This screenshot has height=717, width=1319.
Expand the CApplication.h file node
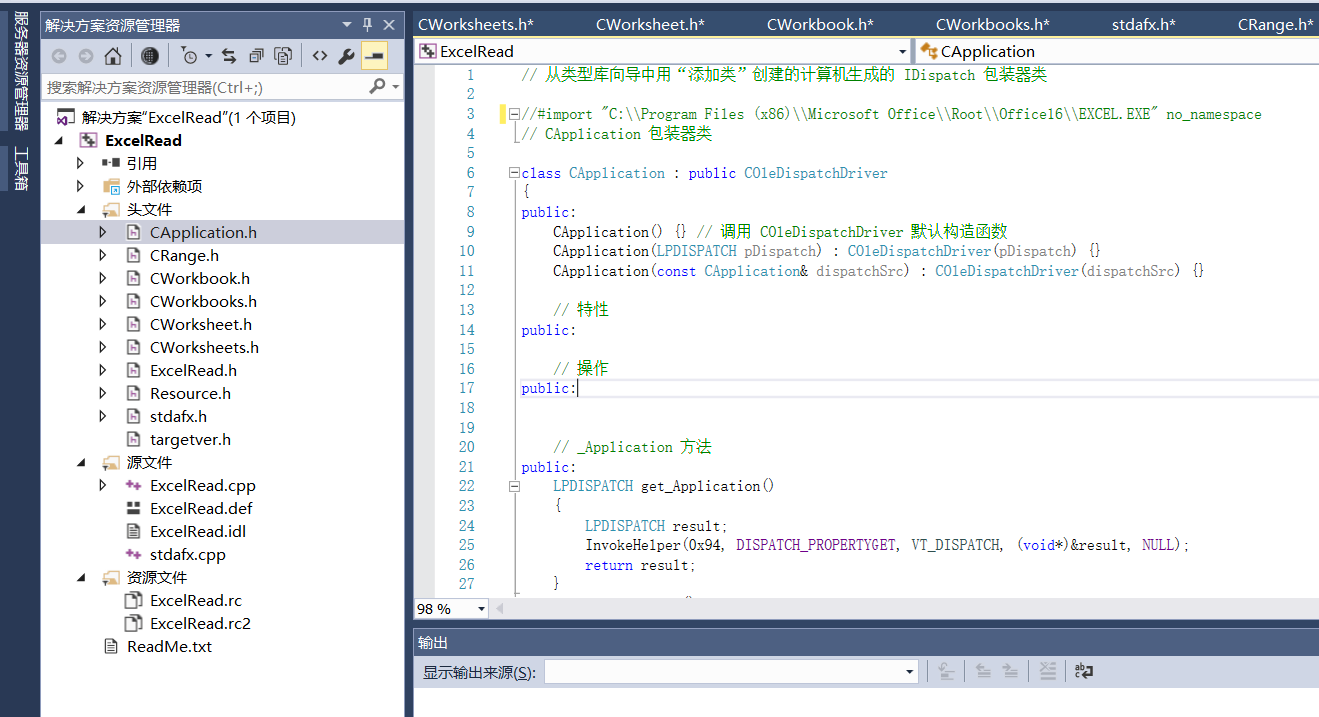[x=103, y=232]
